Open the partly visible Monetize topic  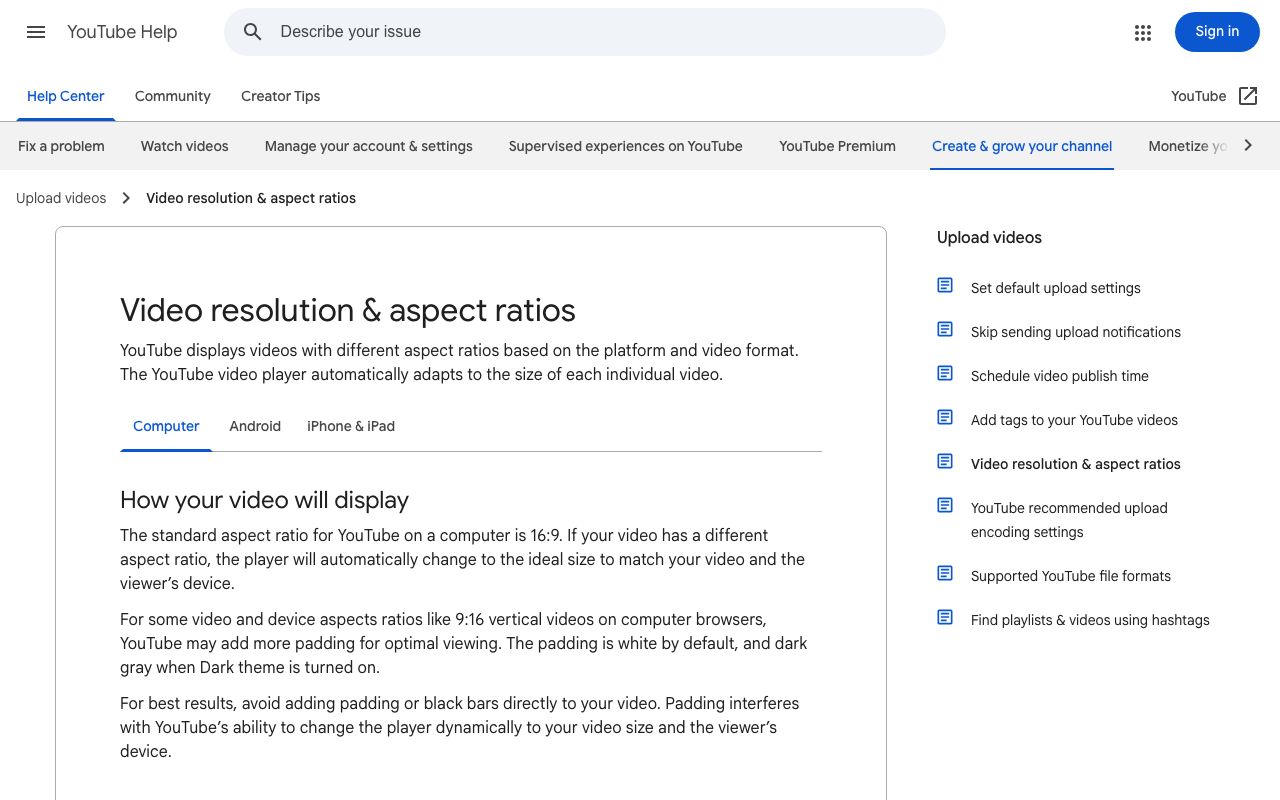[x=1188, y=146]
